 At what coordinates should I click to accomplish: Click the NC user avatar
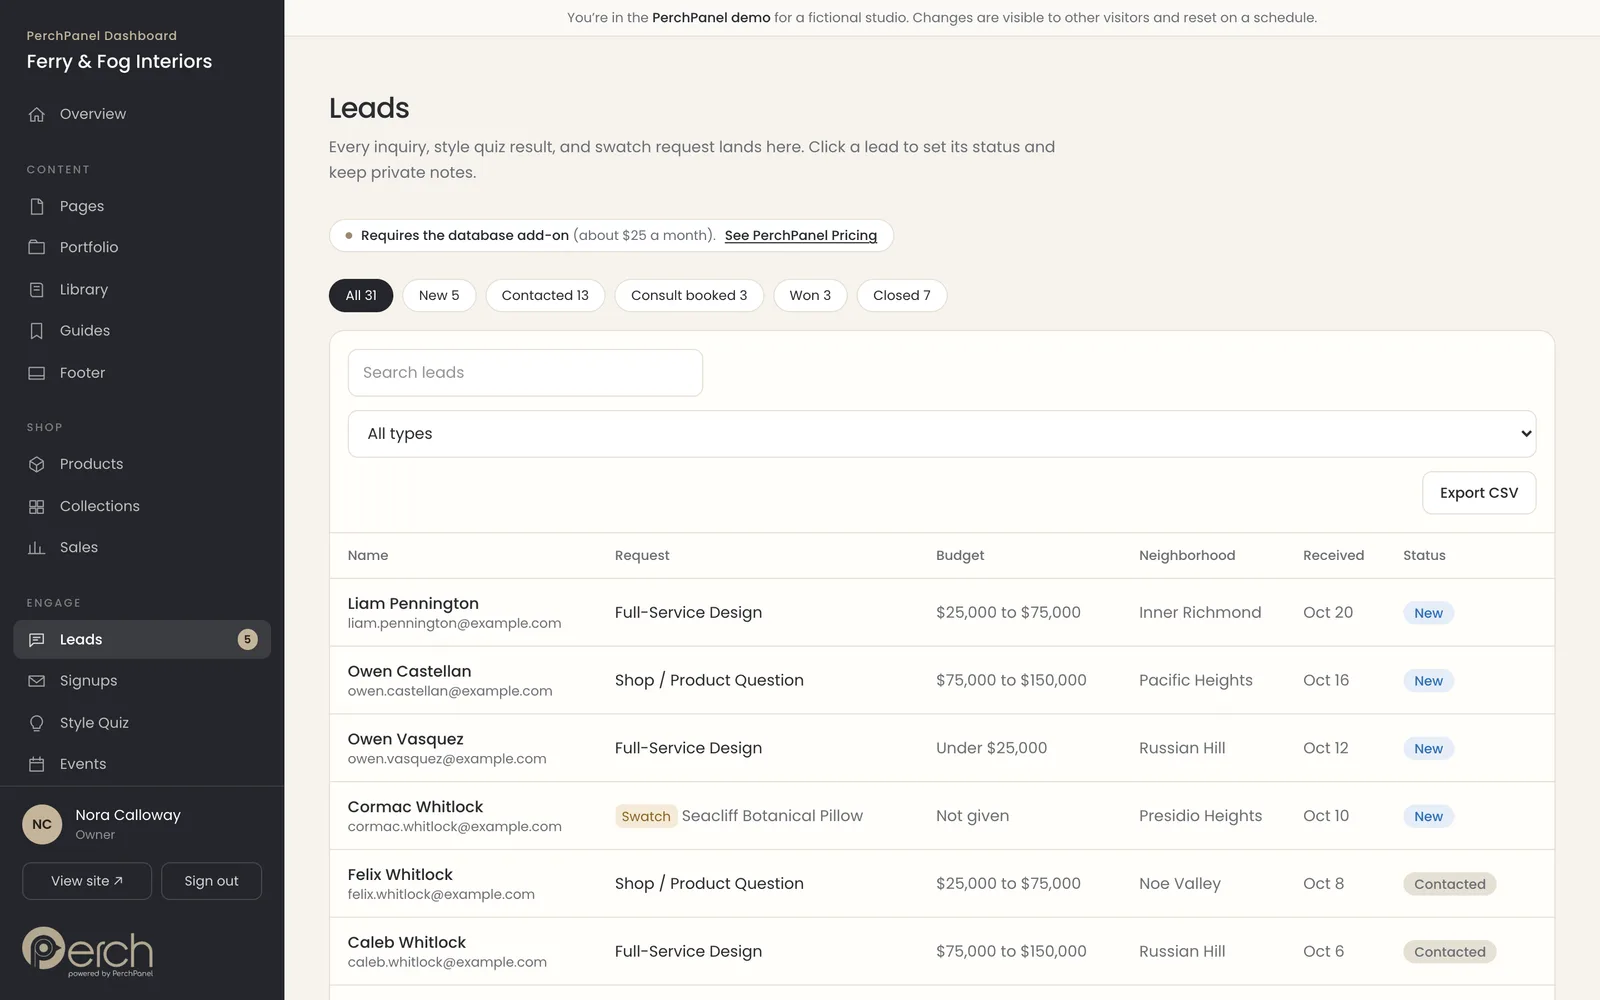click(x=42, y=824)
